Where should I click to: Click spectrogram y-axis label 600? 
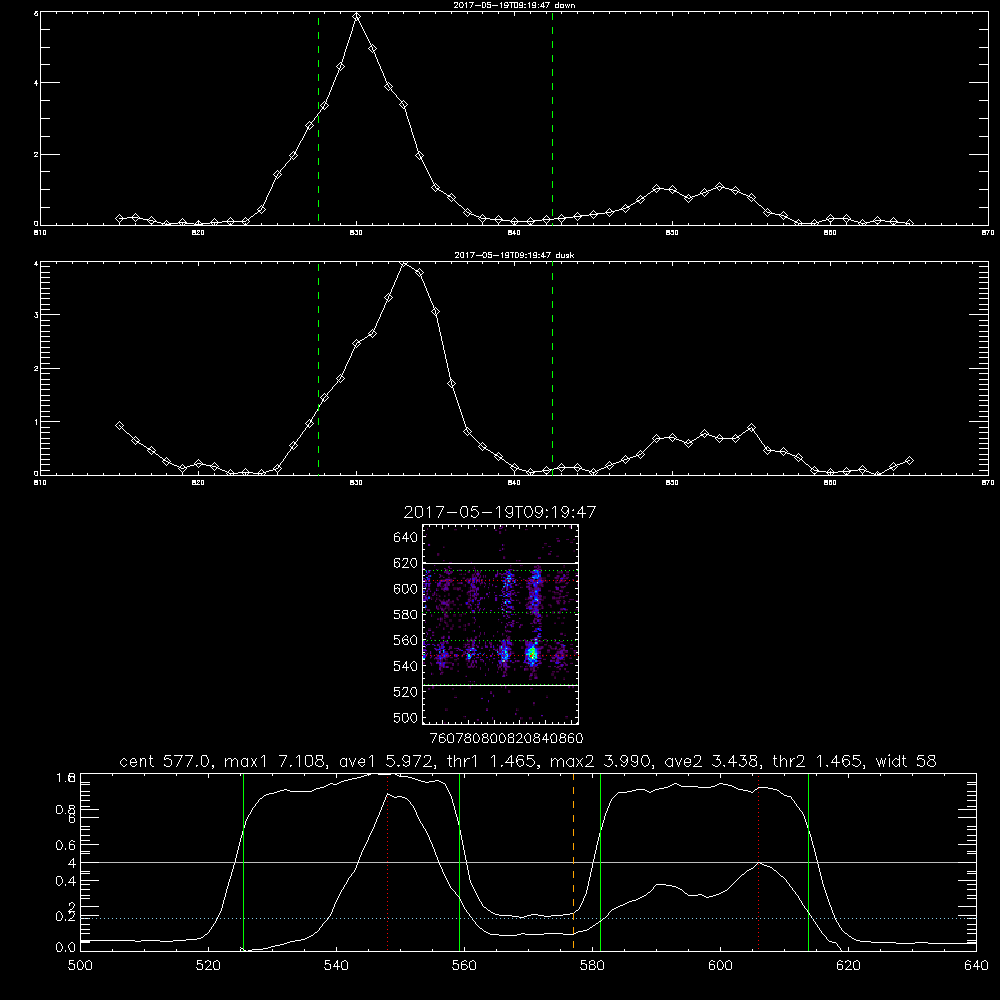coord(406,589)
